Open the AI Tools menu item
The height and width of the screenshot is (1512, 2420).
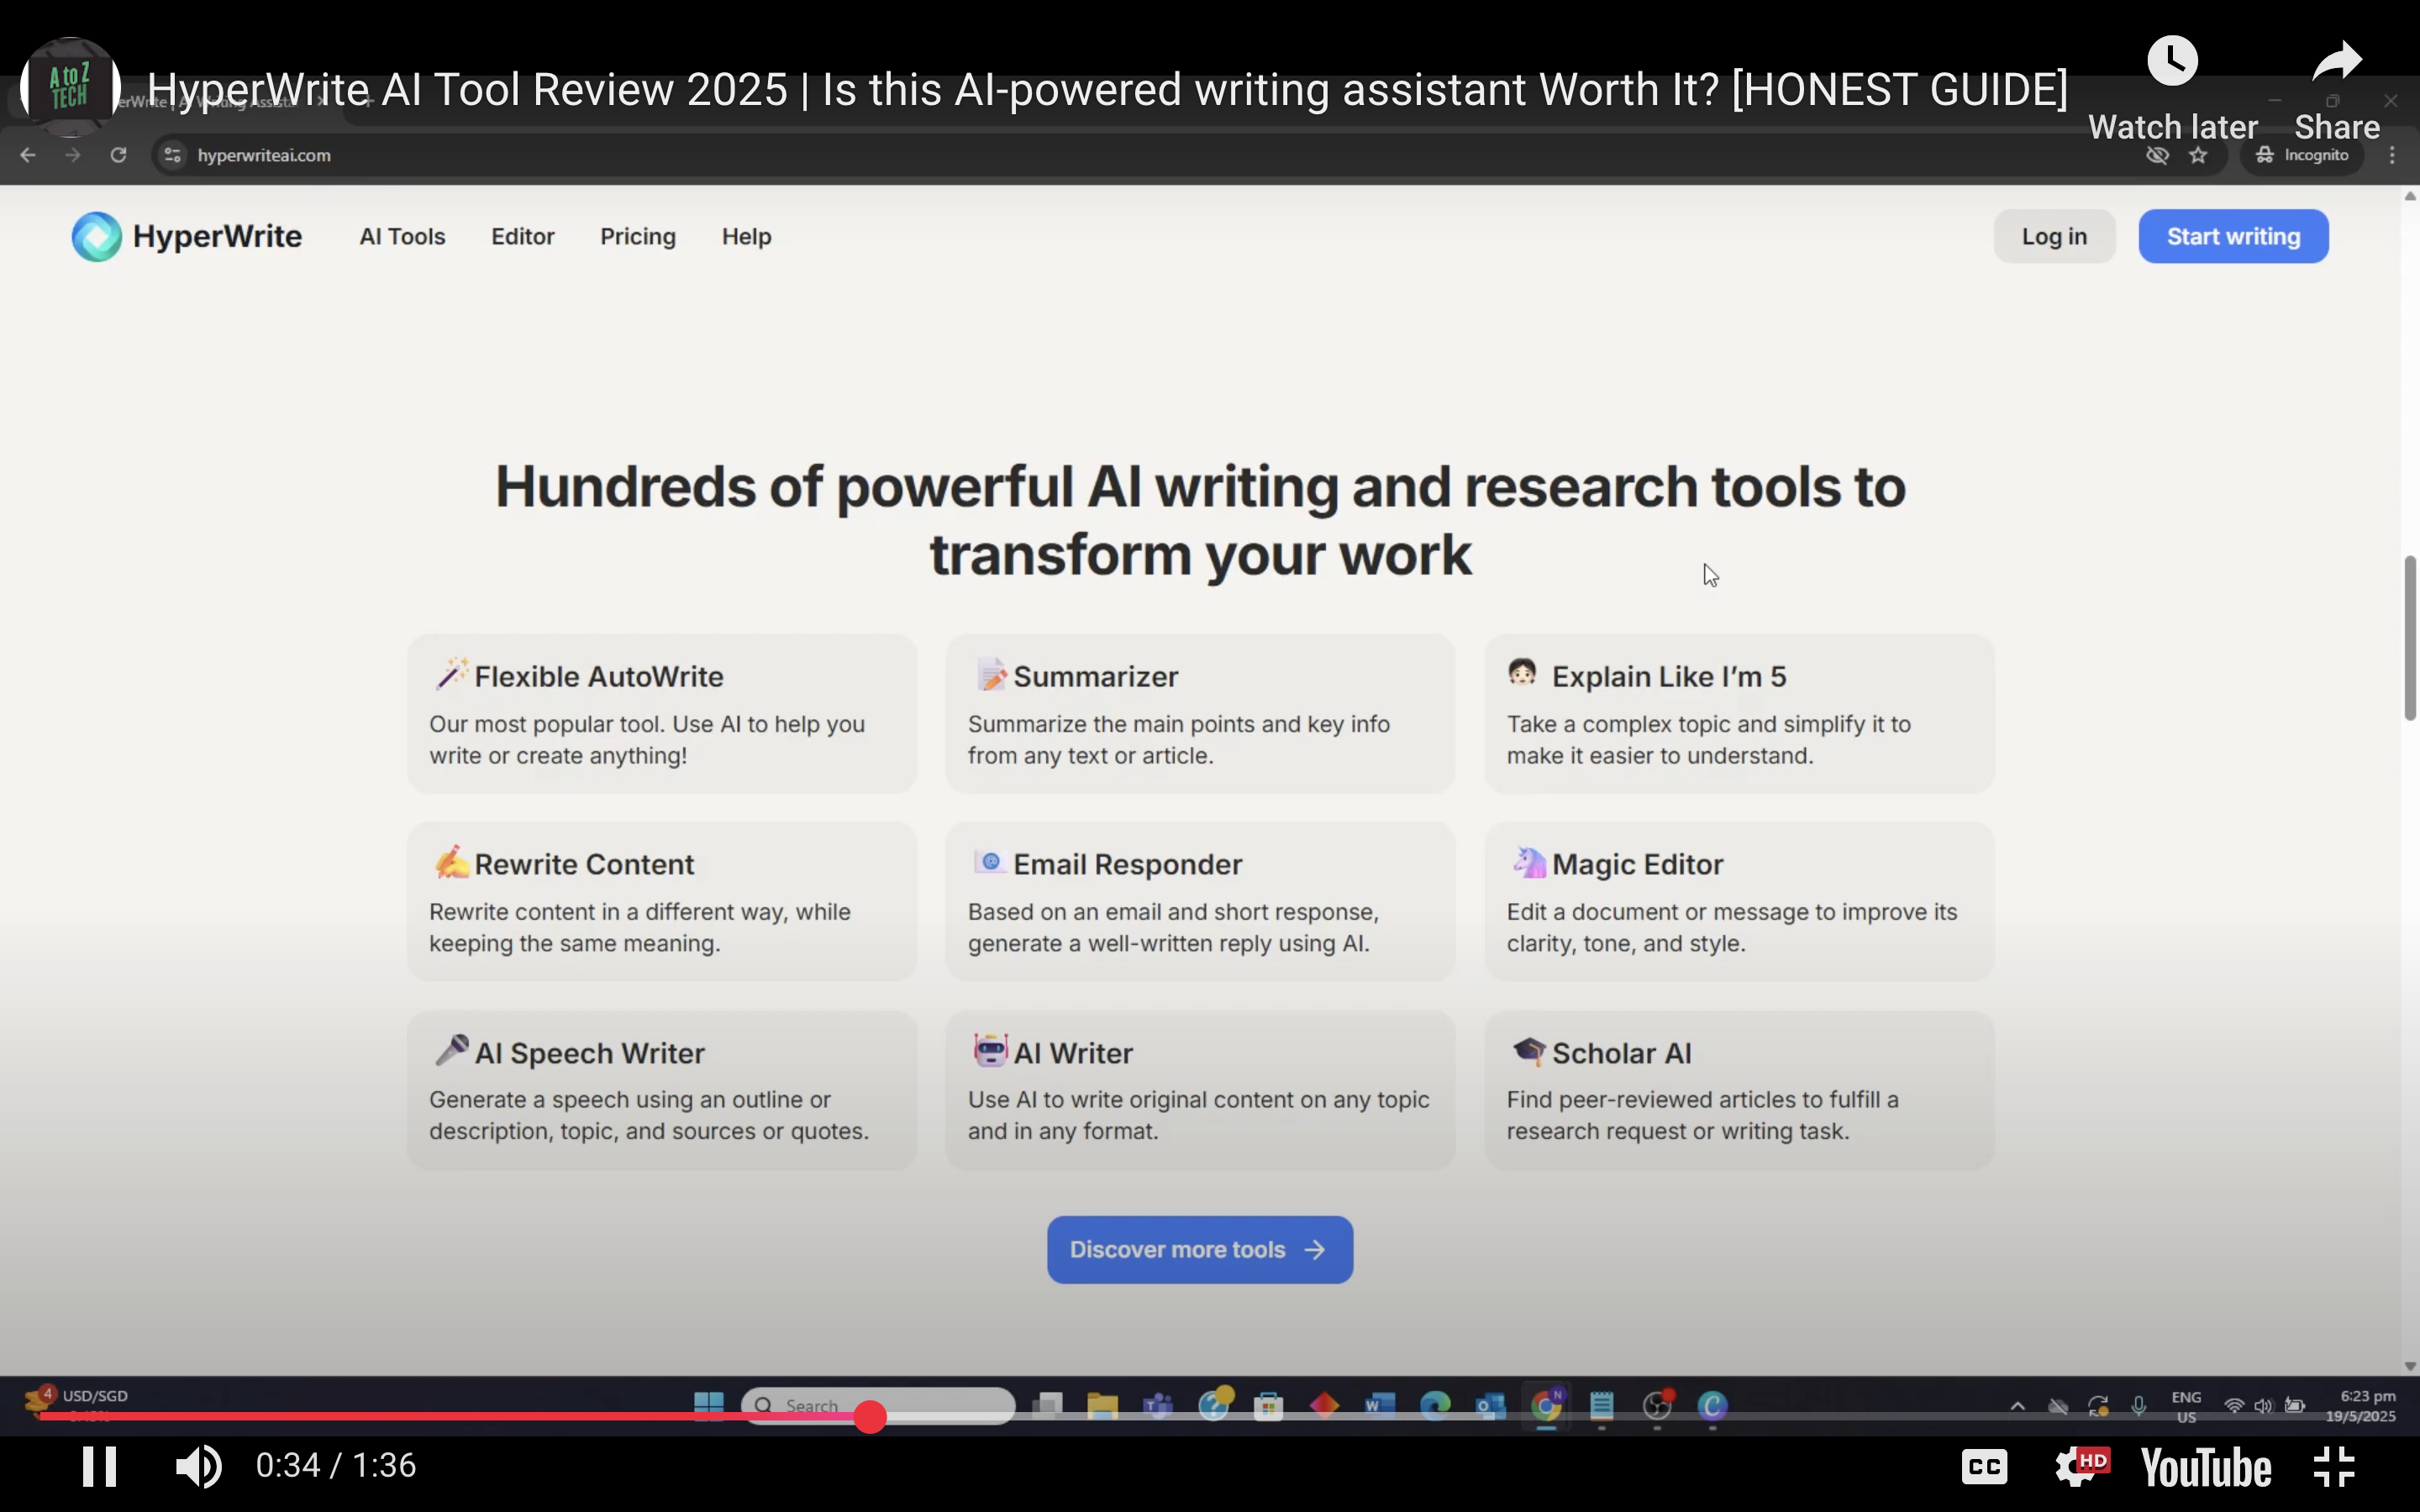pyautogui.click(x=402, y=237)
